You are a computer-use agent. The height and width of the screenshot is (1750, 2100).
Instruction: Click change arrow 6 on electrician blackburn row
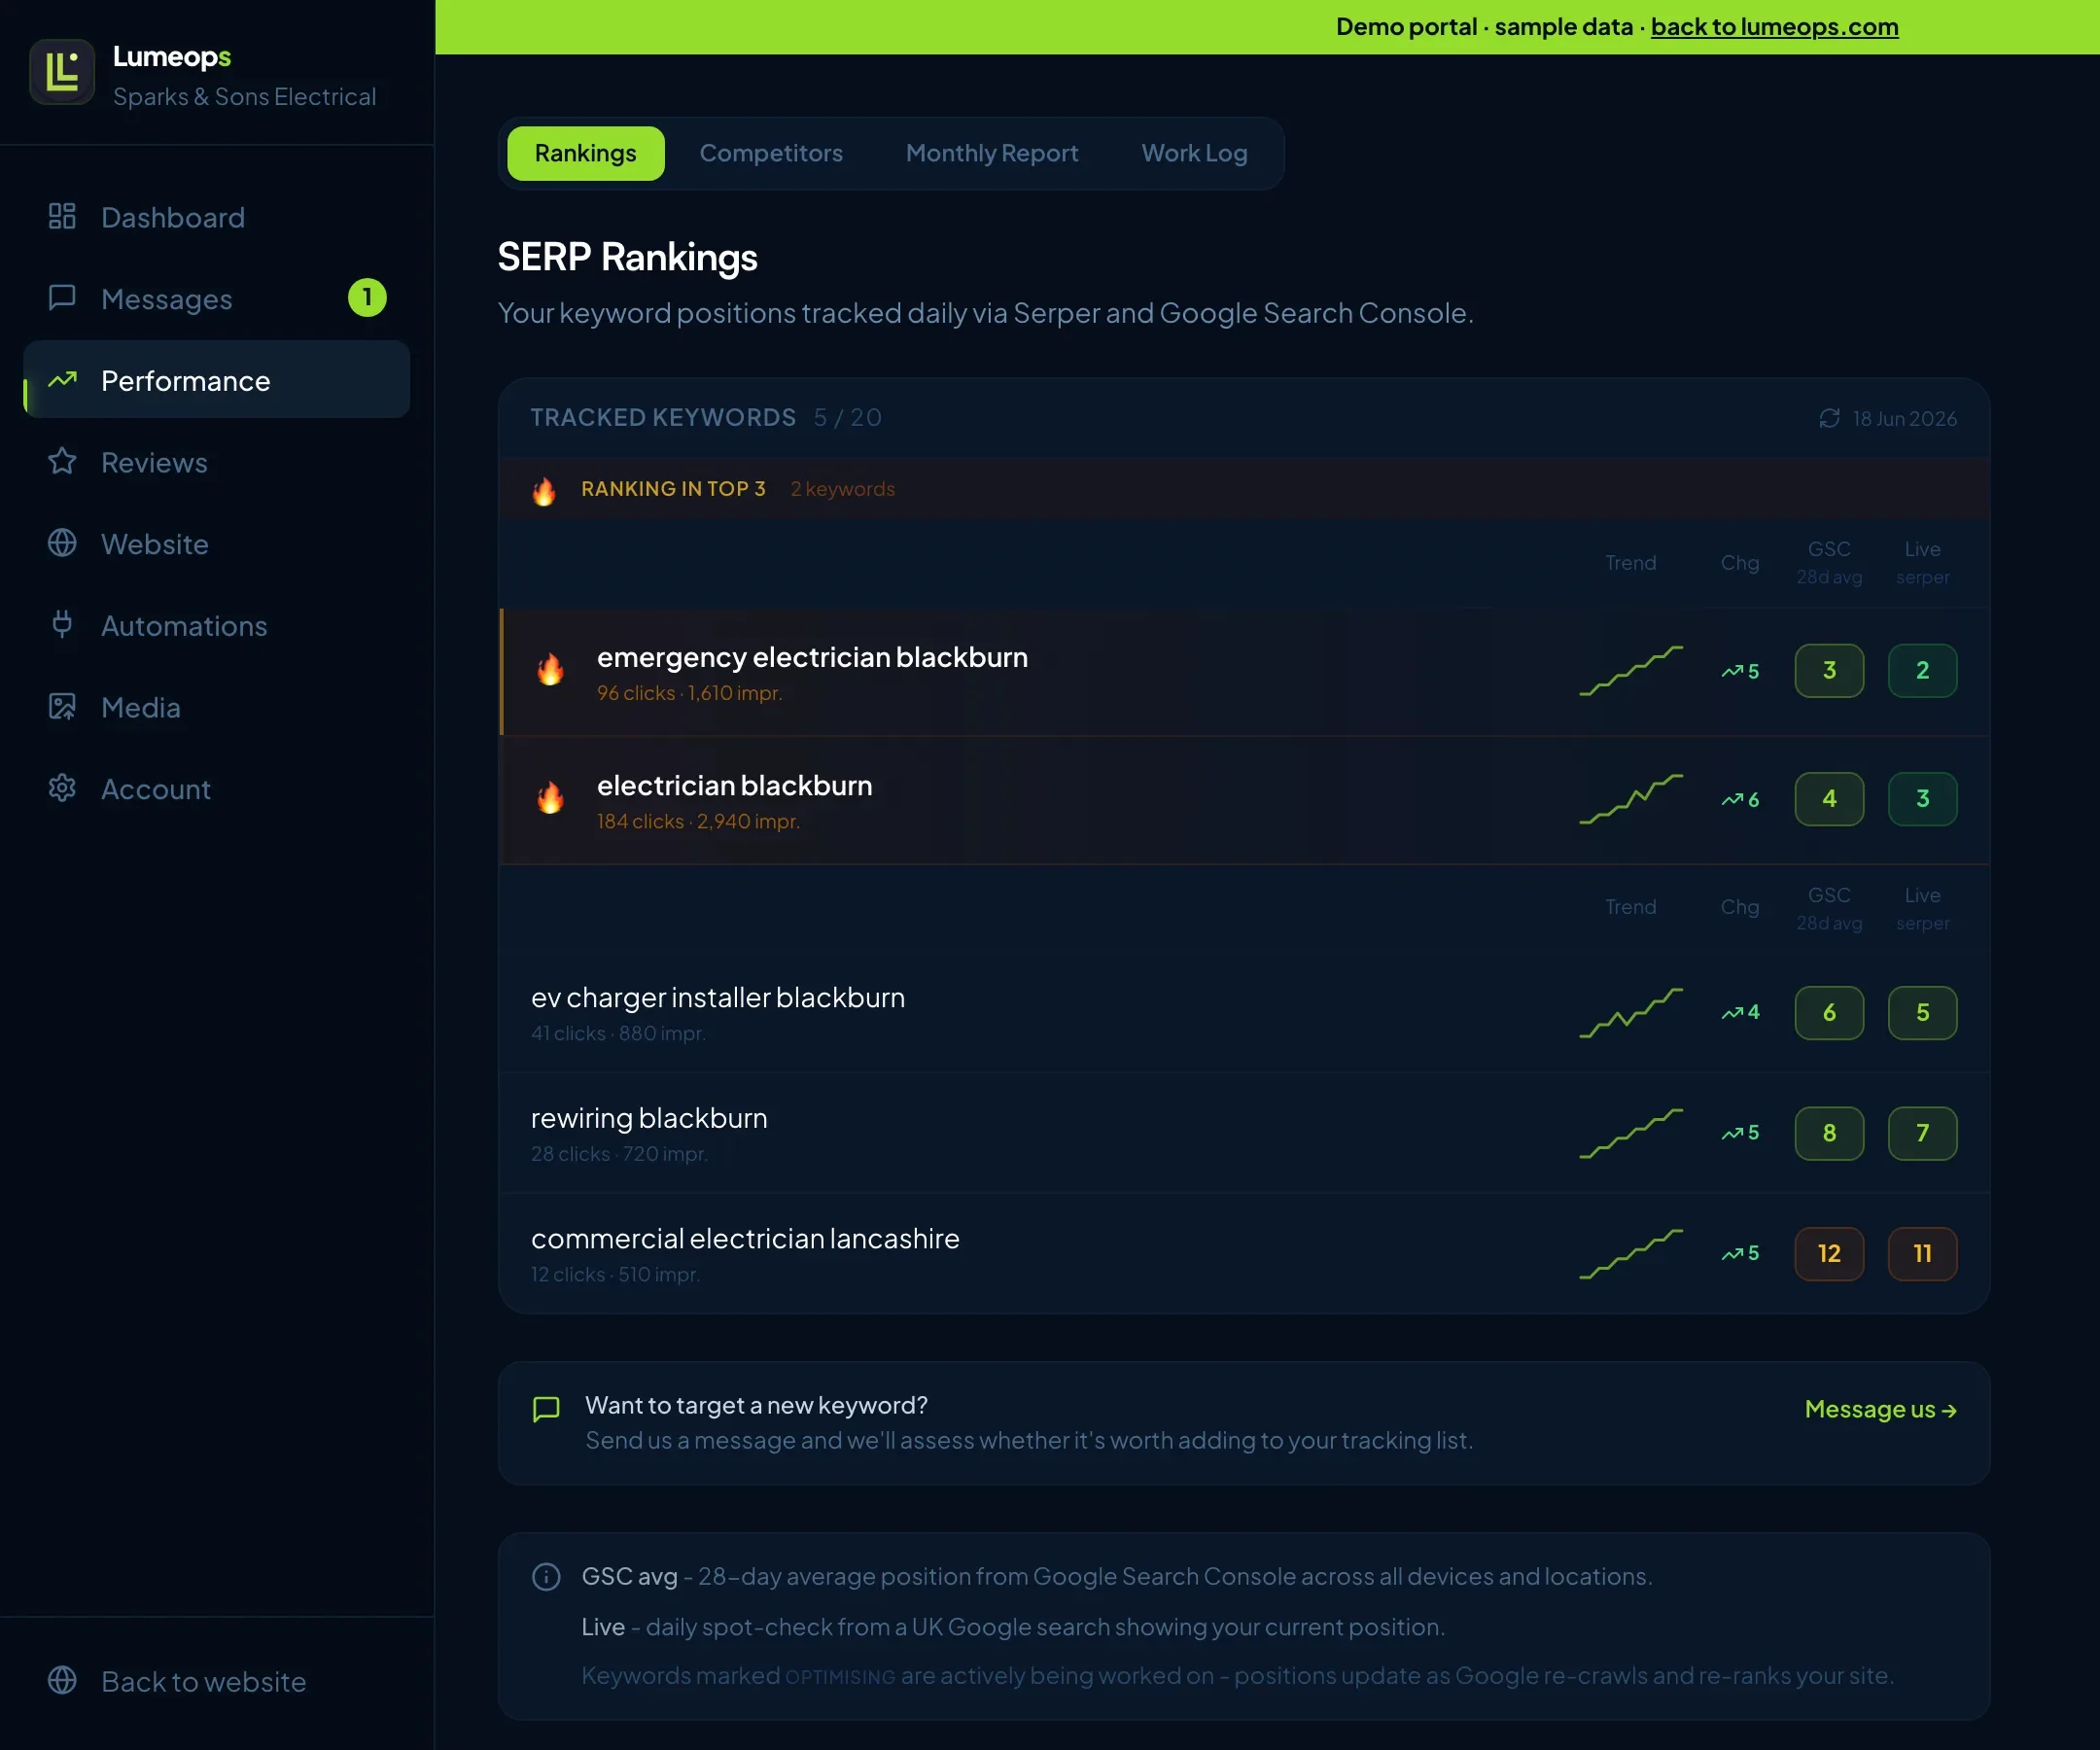point(1740,799)
